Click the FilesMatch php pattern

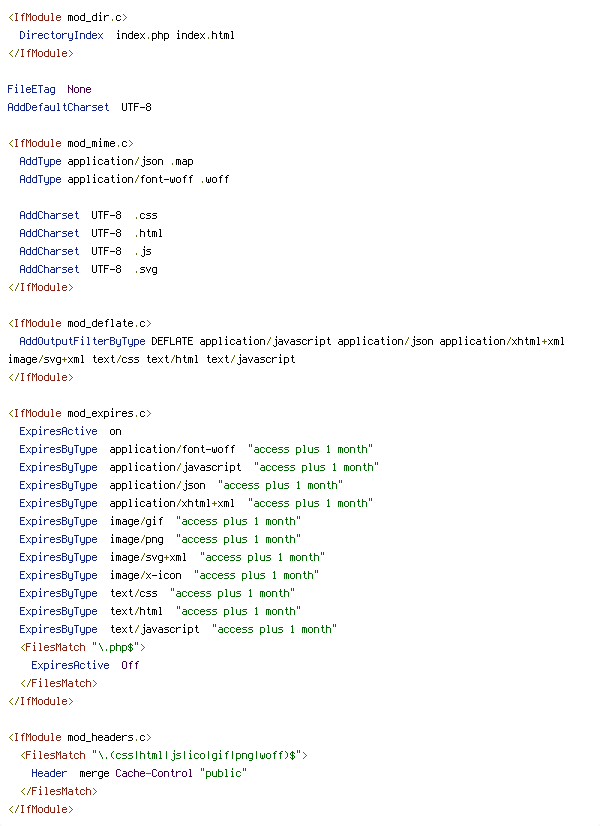point(116,647)
